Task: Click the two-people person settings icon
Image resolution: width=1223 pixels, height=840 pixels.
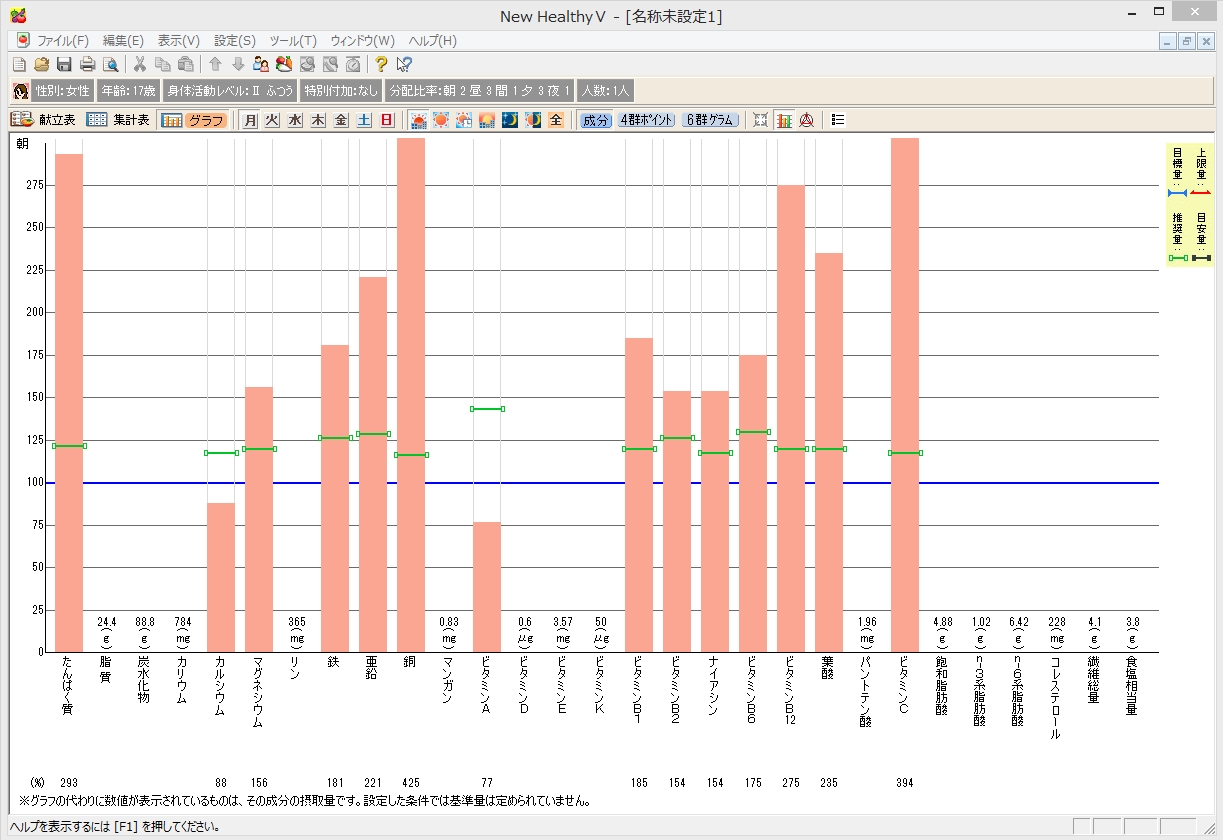Action: [x=261, y=65]
